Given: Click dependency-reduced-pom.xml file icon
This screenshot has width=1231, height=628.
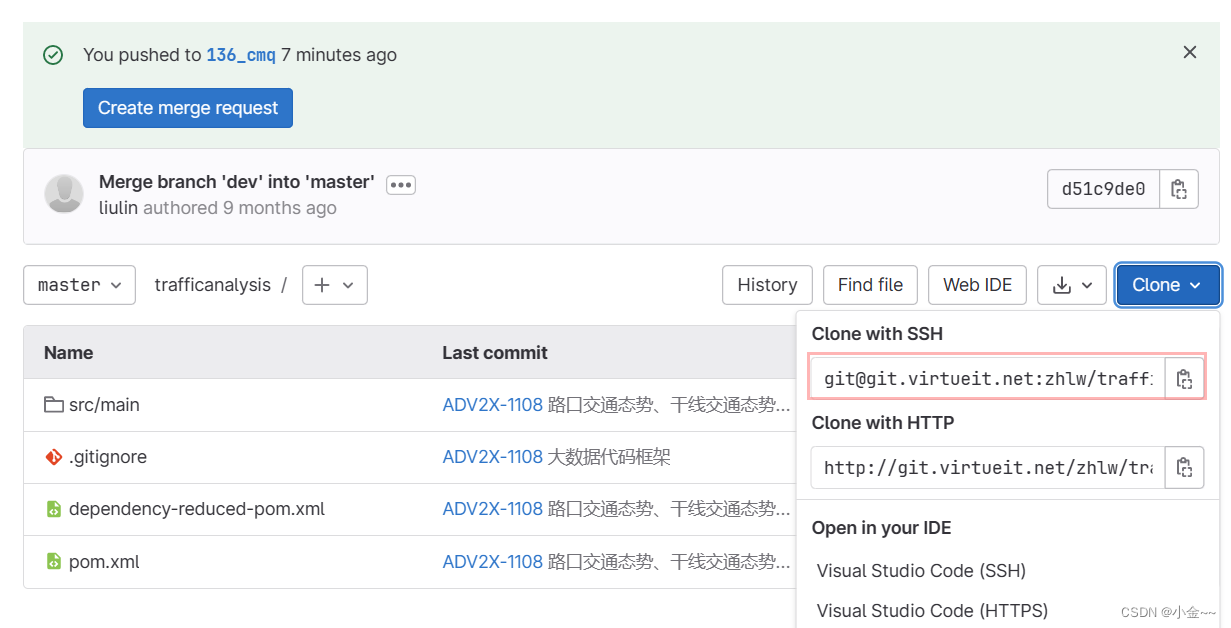Looking at the screenshot, I should click(54, 509).
